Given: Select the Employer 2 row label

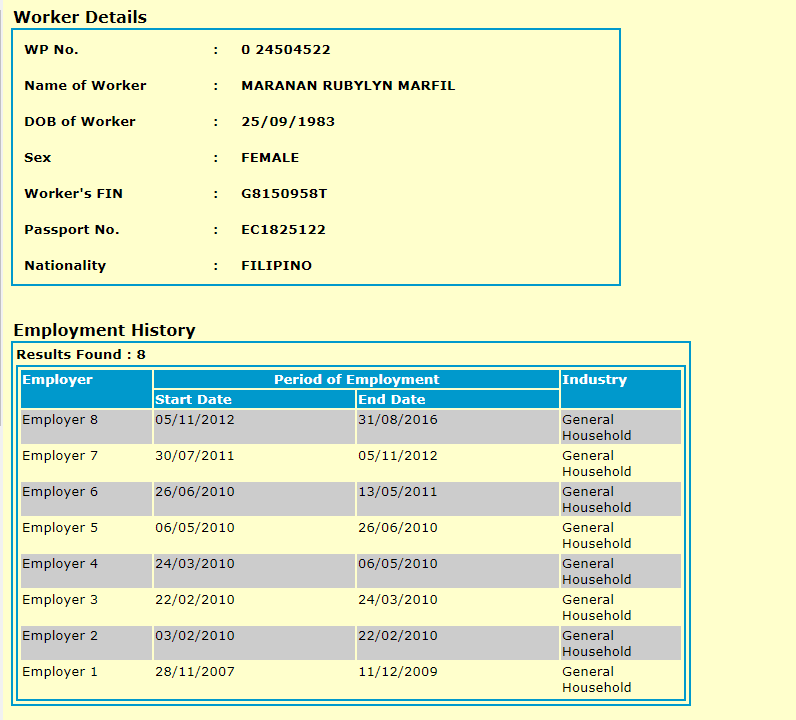Looking at the screenshot, I should [x=60, y=636].
